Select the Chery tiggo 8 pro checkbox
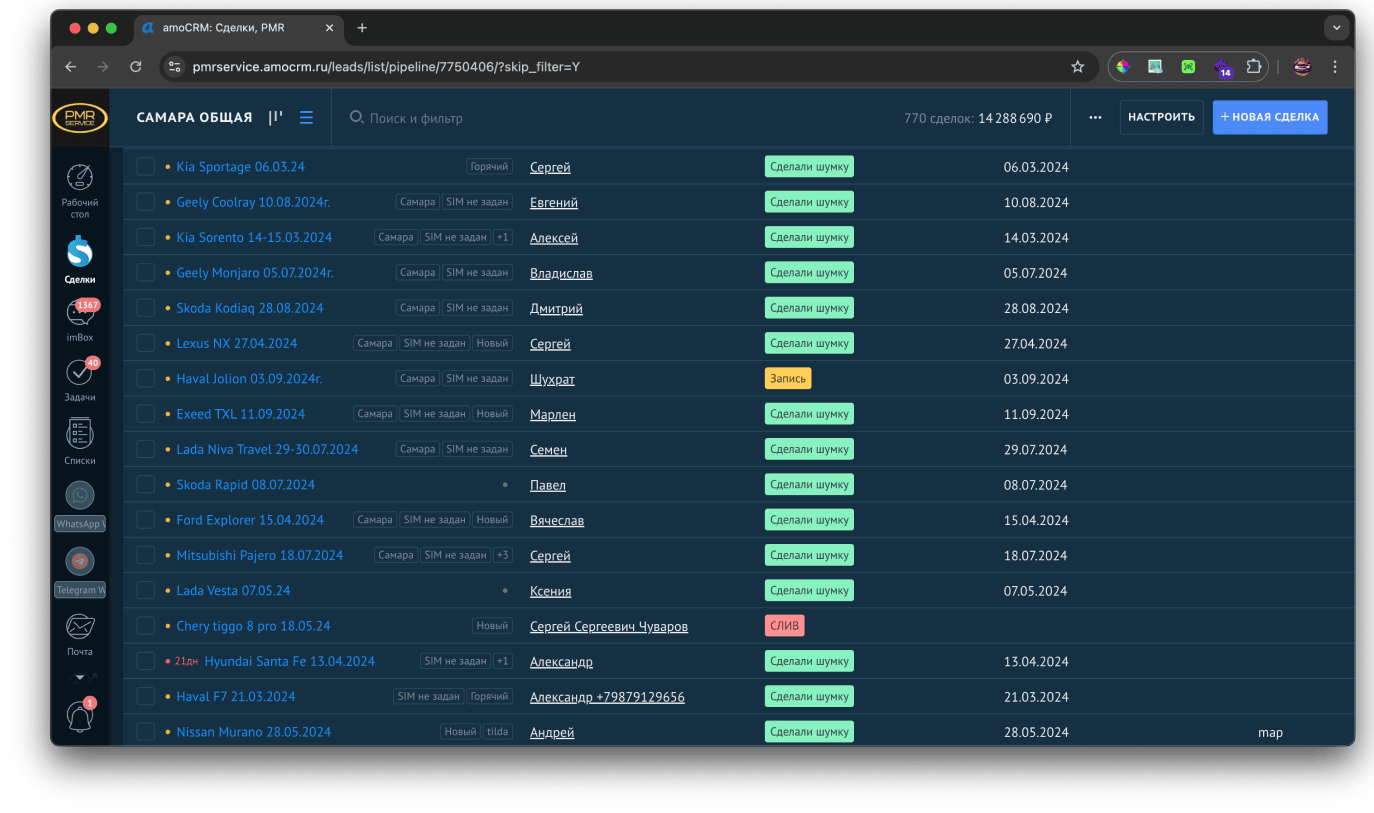 pos(146,626)
